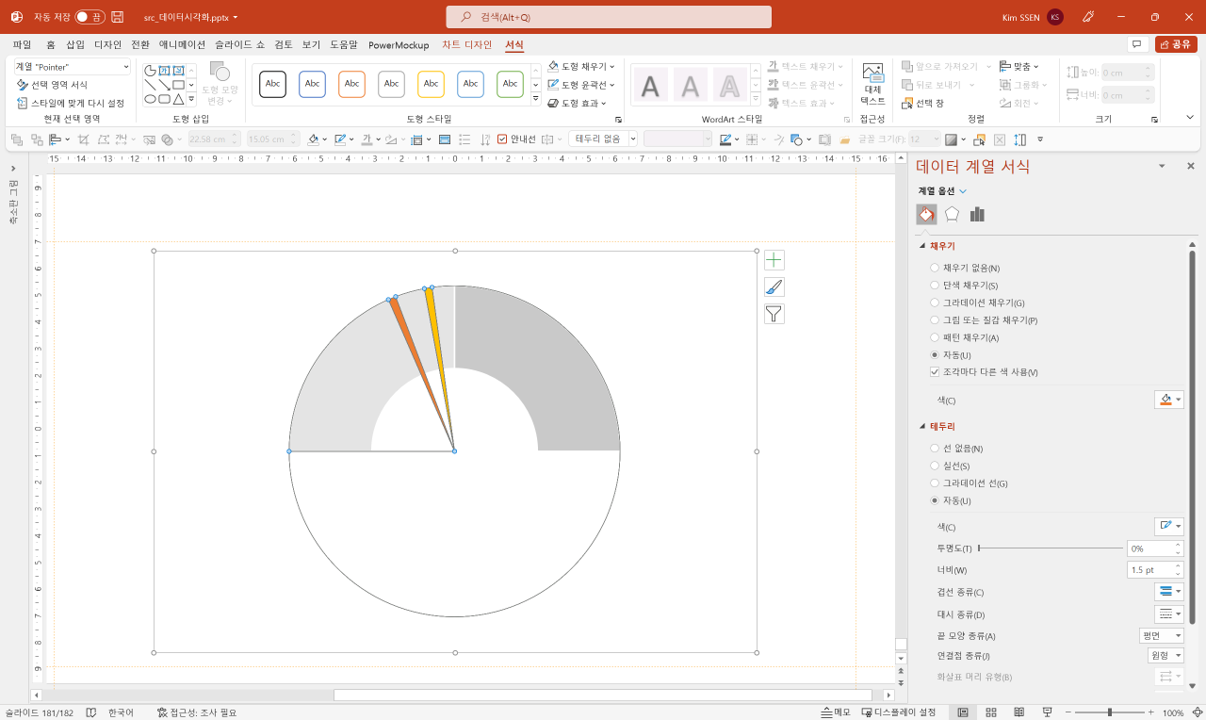This screenshot has height=720, width=1206.
Task: Open the border 색(C) color picker button
Action: click(1169, 527)
